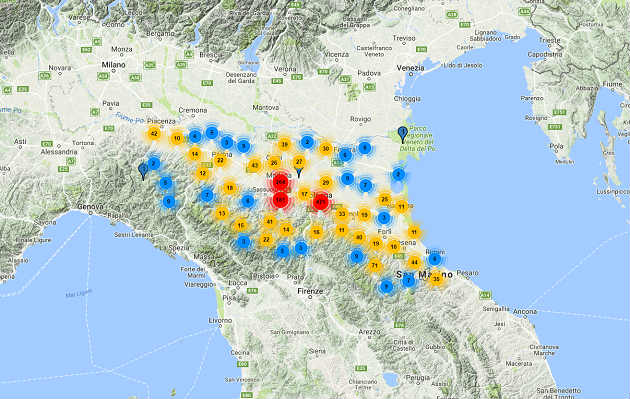Screen dimensions: 630x399
Task: Select the yellow cluster marker numbered 33
Action: point(342,214)
